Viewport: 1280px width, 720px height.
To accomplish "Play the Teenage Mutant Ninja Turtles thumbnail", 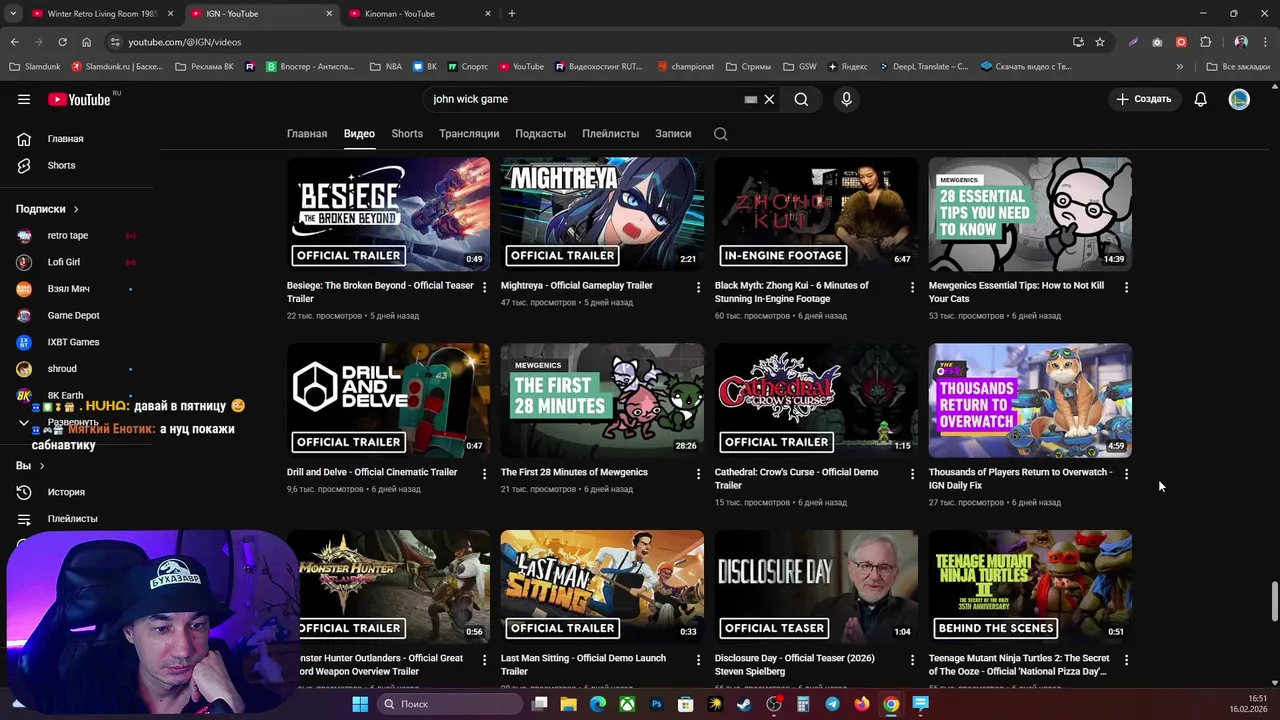I will tap(1030, 587).
